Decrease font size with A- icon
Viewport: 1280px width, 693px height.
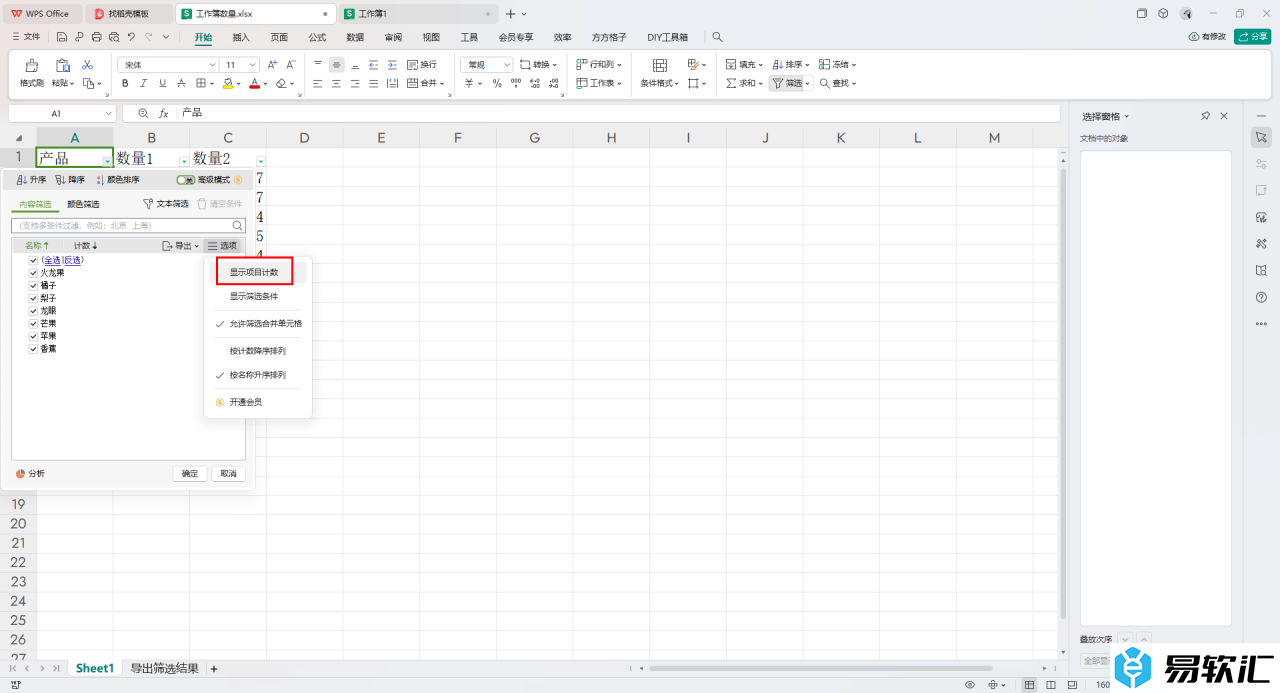coord(290,64)
